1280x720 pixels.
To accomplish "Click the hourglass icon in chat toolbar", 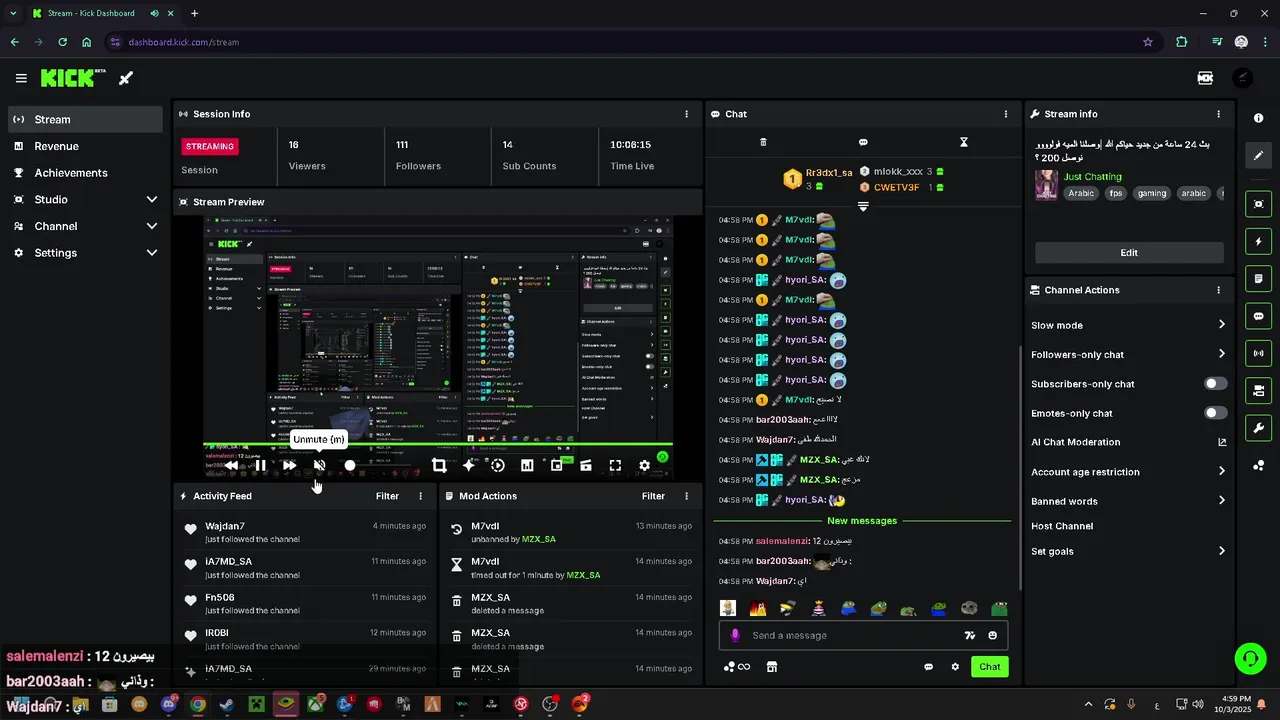I will 964,142.
